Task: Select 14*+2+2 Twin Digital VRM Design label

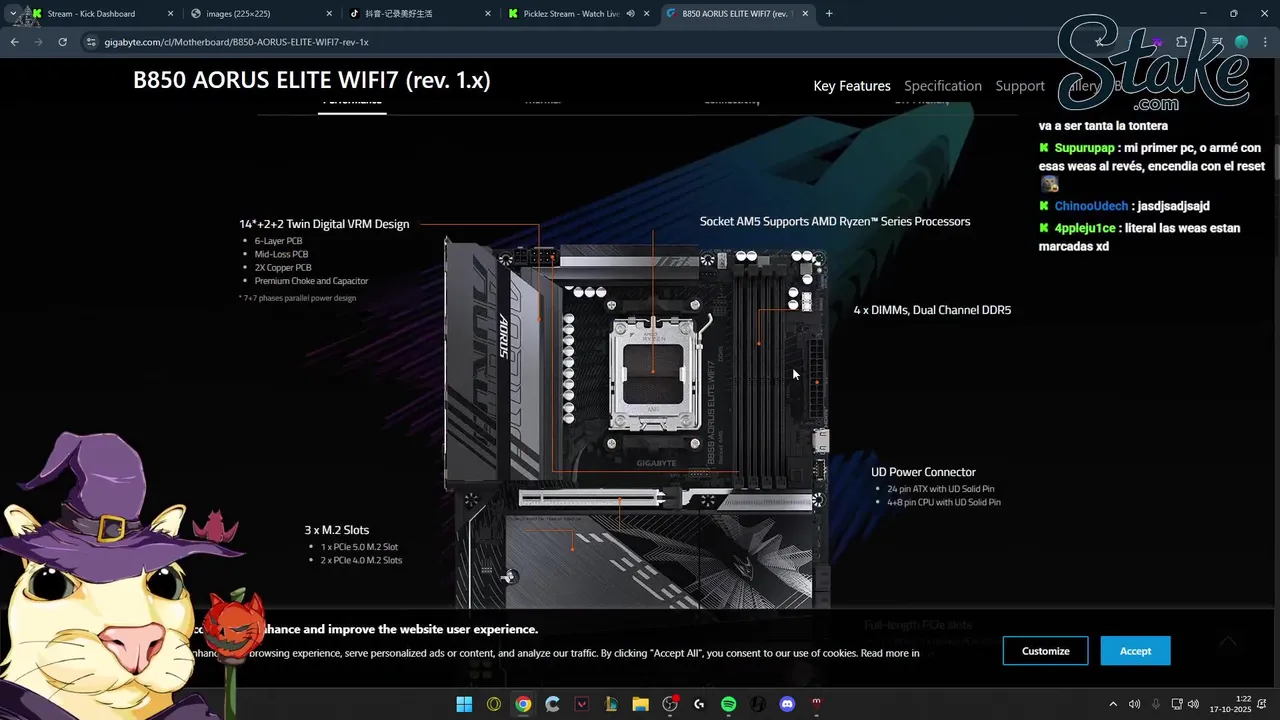Action: (324, 224)
